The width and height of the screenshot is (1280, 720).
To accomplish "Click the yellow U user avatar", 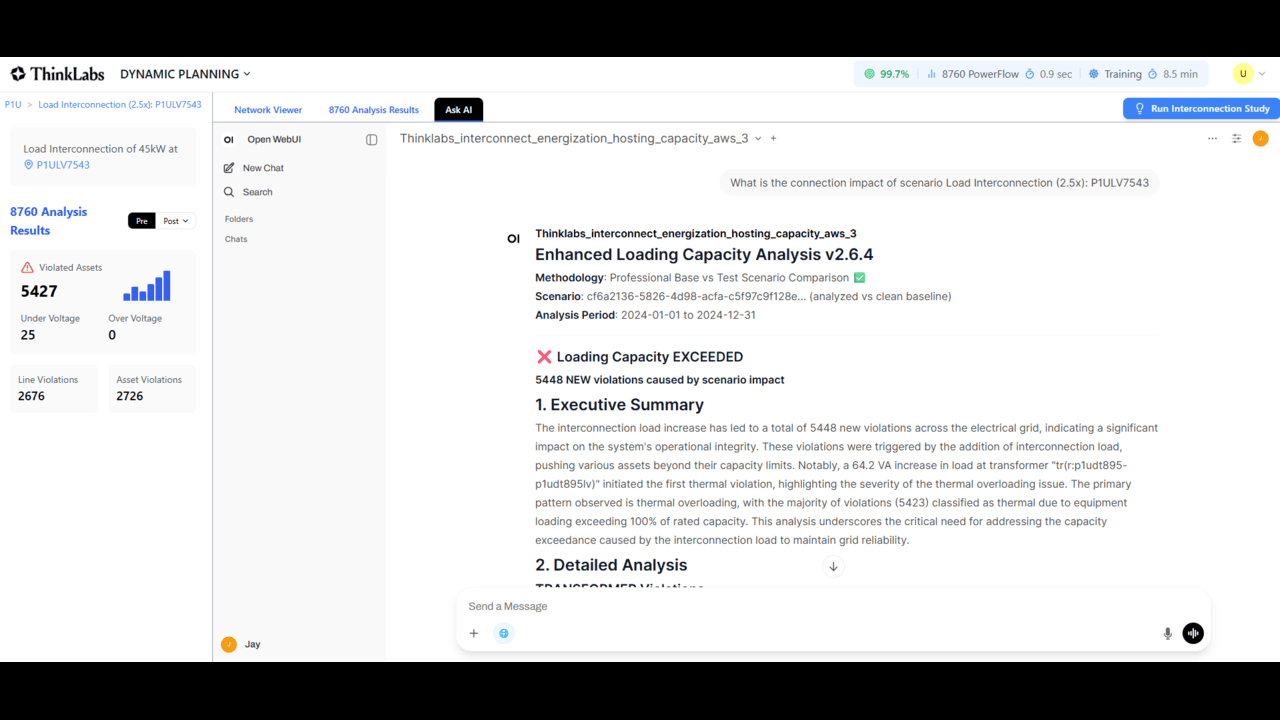I will tap(1243, 74).
